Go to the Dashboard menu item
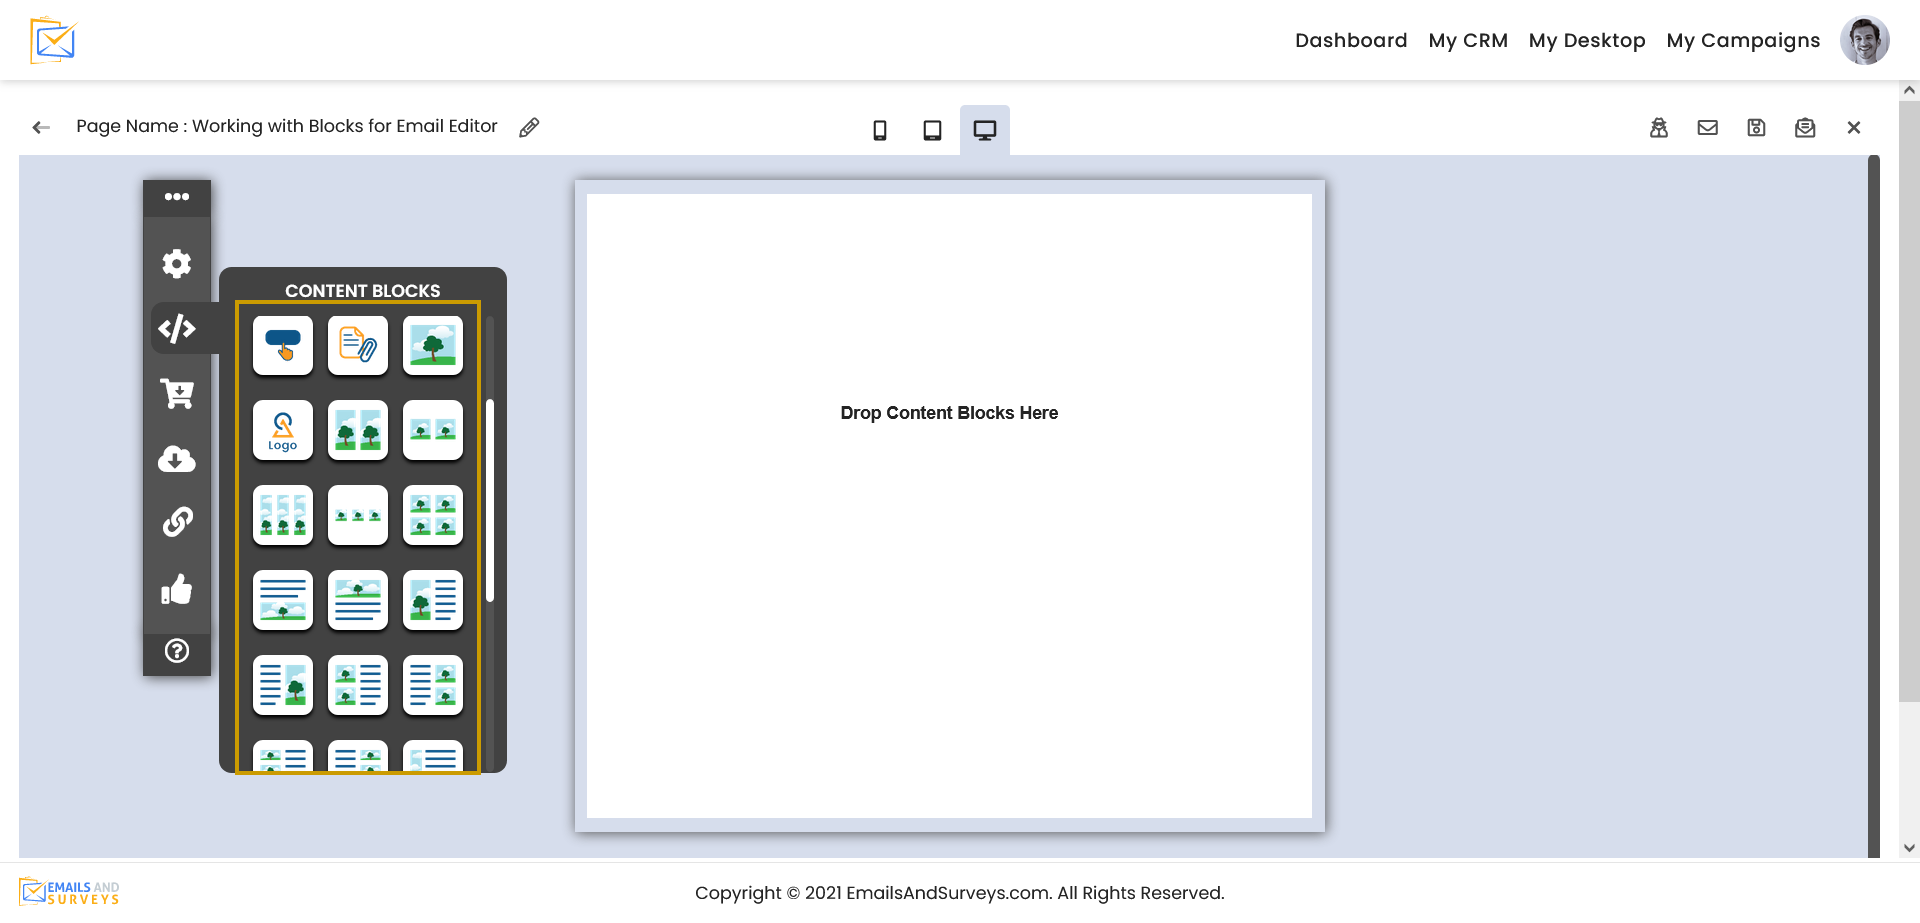Screen dimensions: 1920x923 pos(1351,40)
